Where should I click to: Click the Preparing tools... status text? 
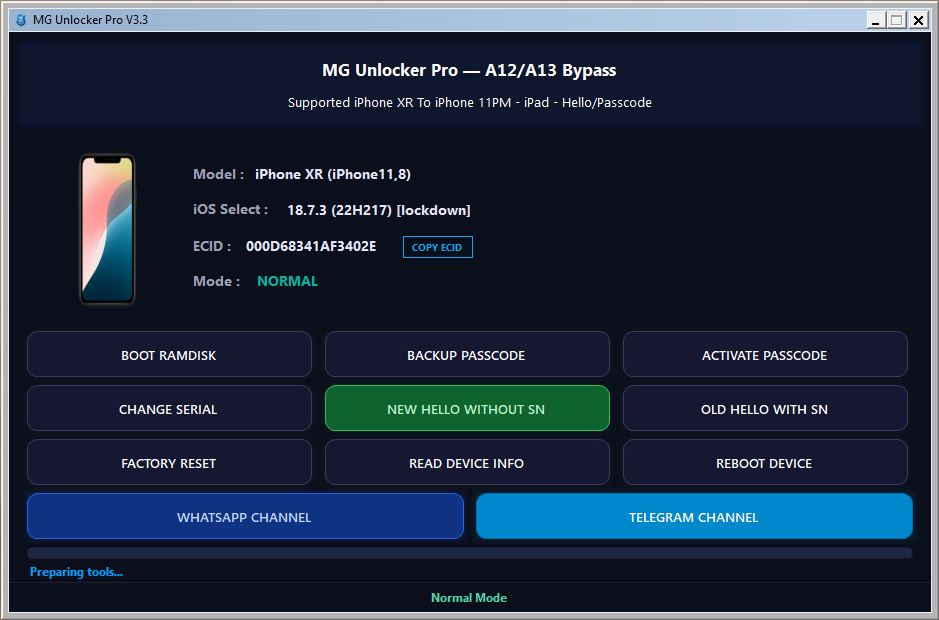tap(76, 571)
